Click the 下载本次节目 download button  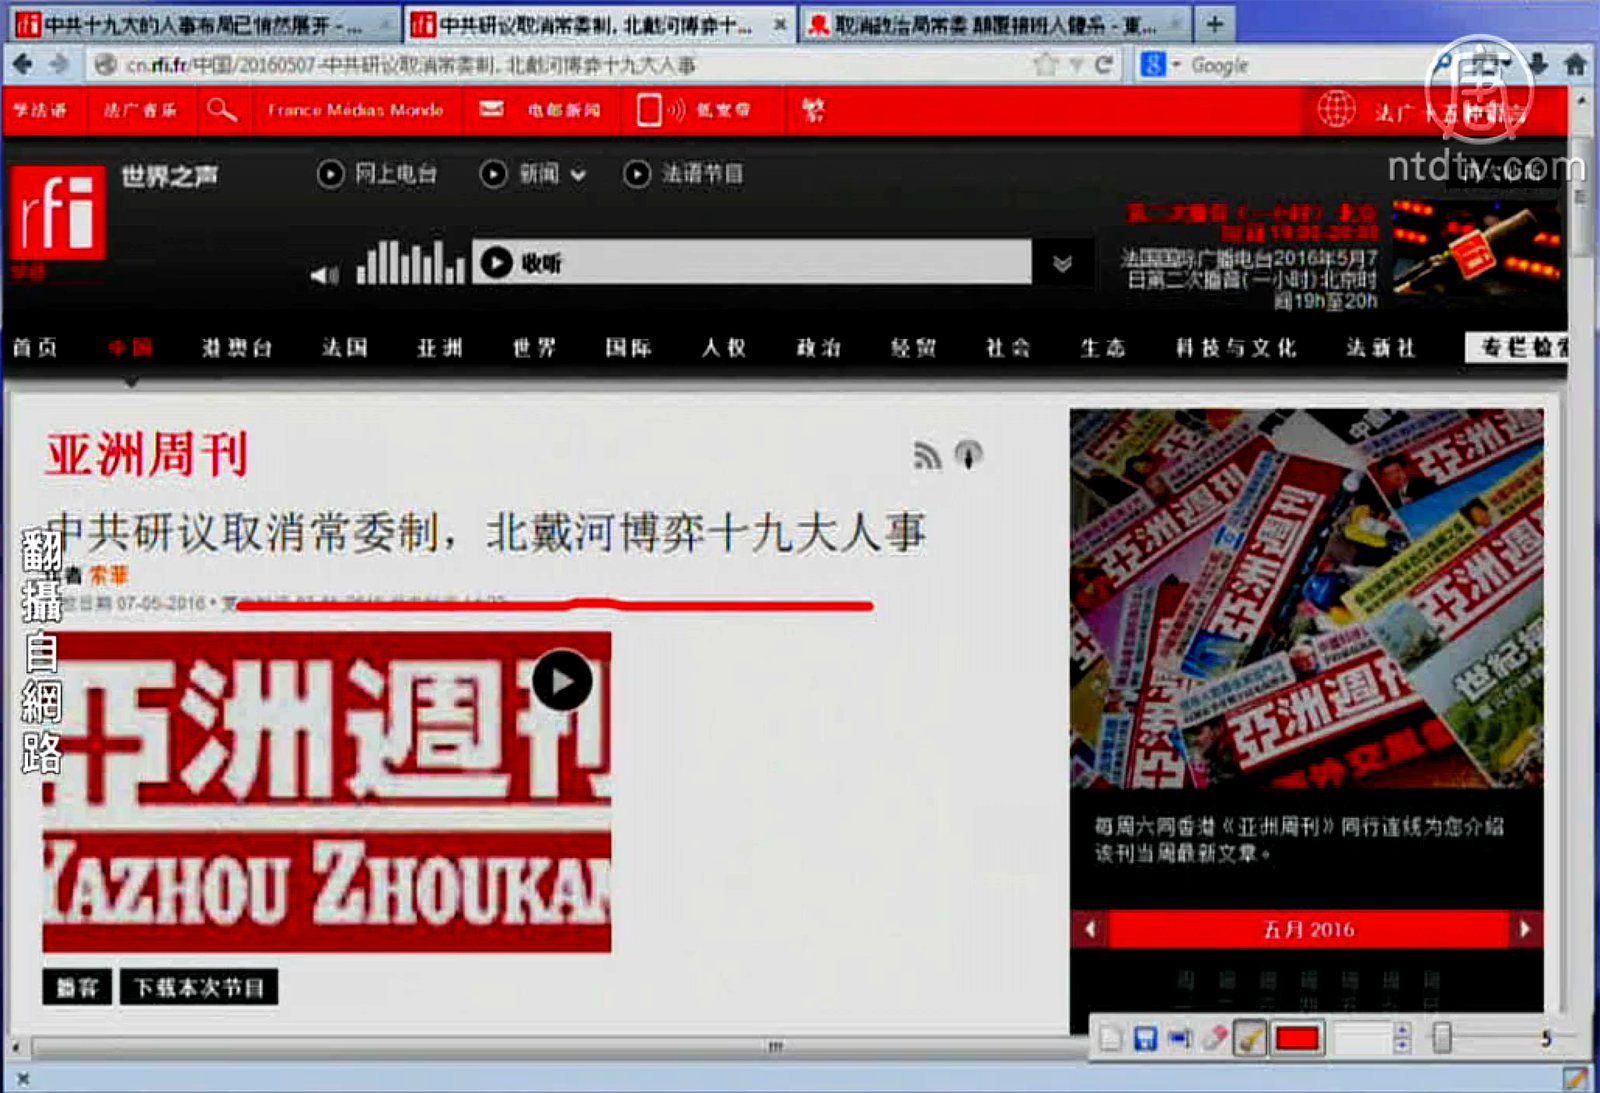[x=199, y=988]
